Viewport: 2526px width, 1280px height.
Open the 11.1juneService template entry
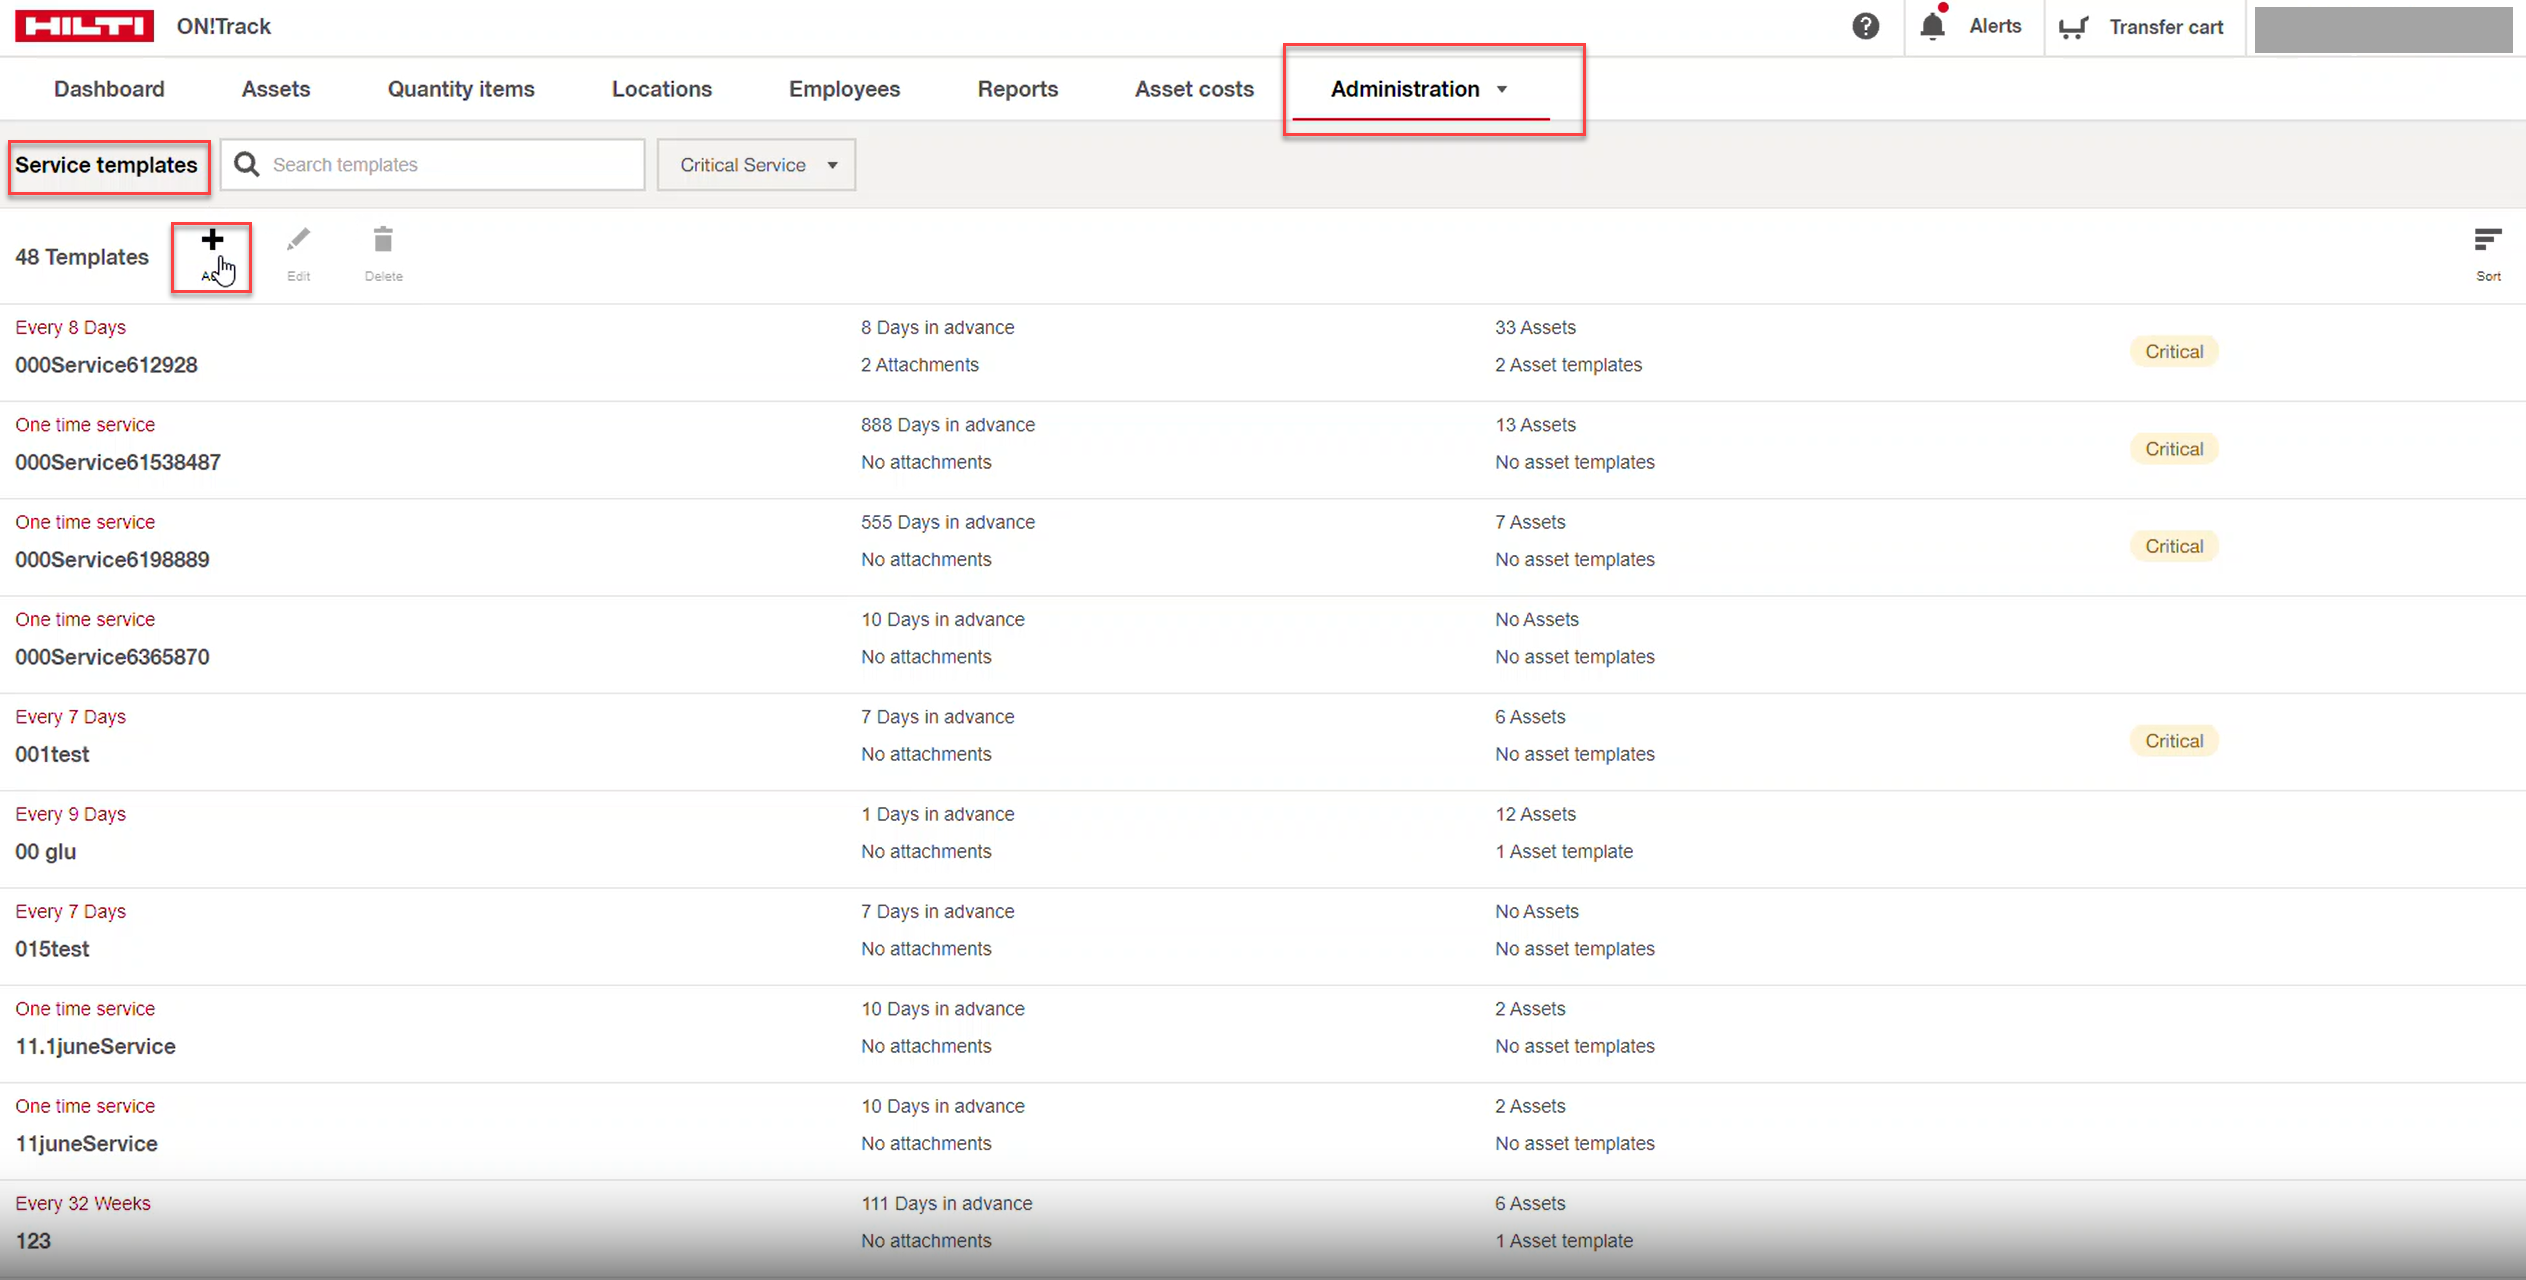(95, 1046)
